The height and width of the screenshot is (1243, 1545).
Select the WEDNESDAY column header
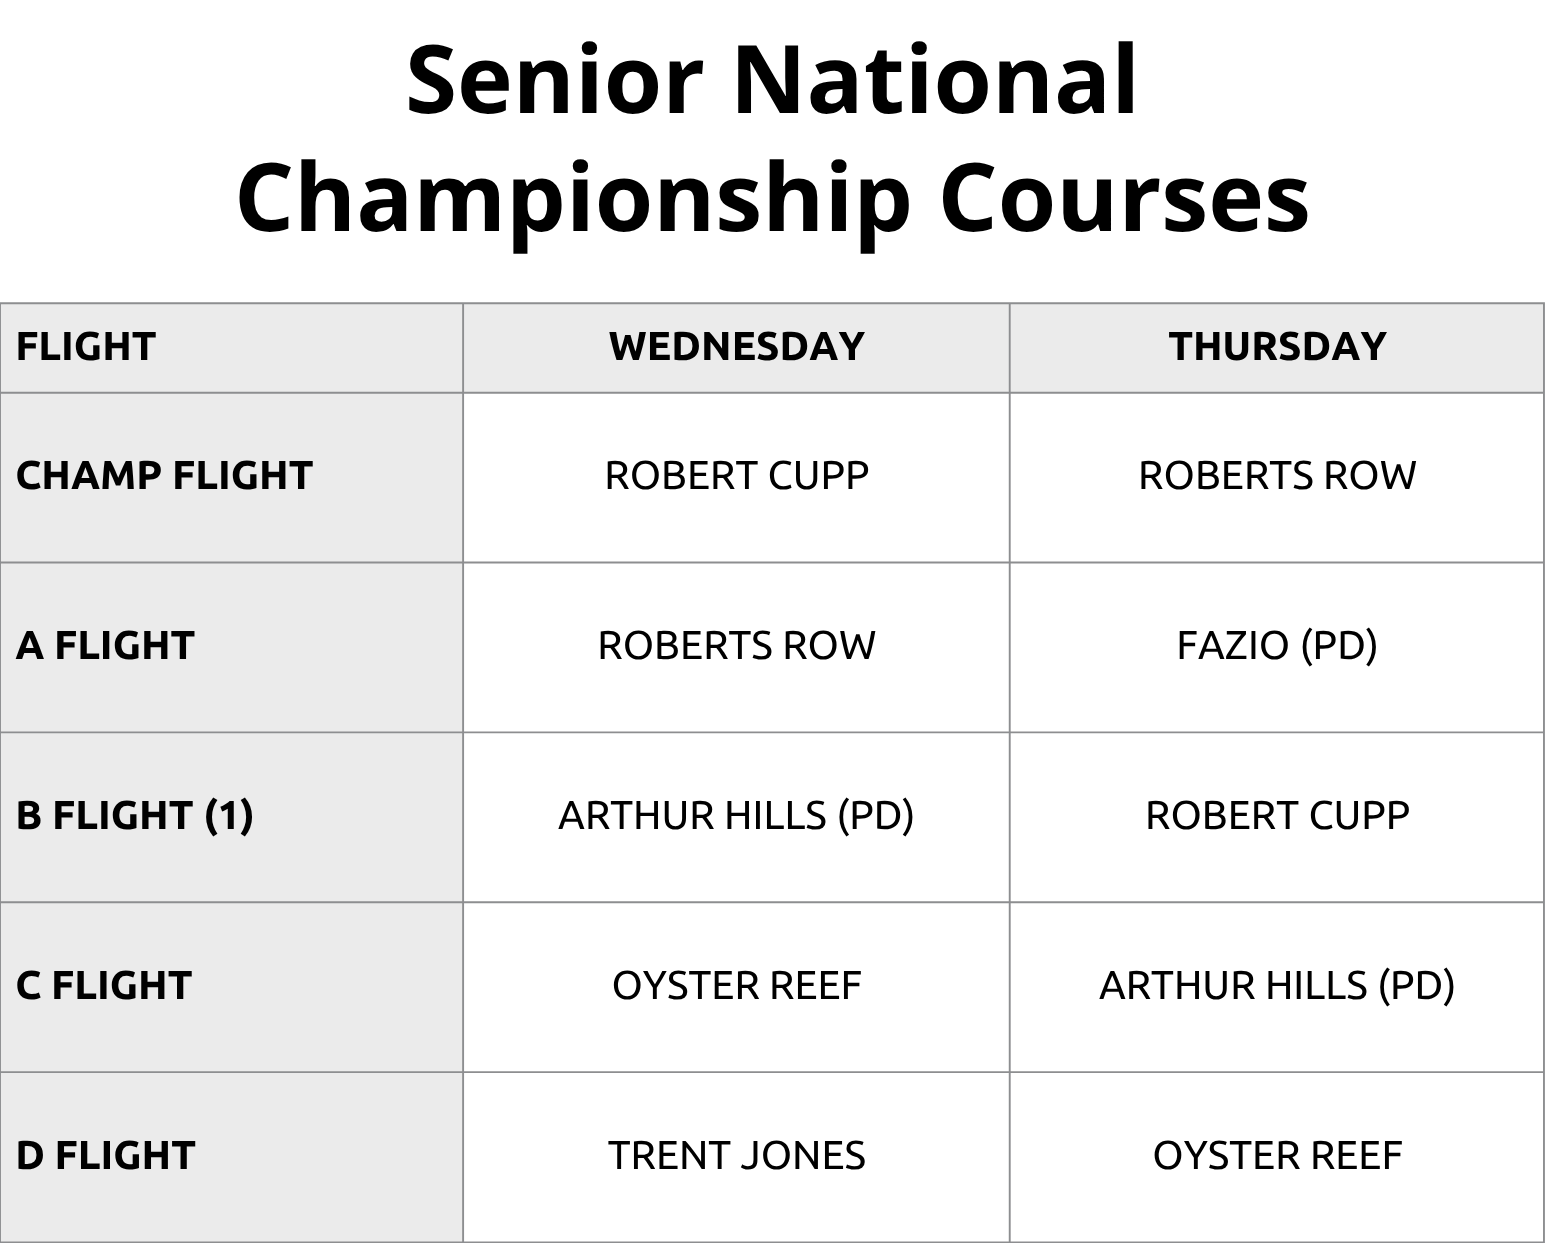(737, 348)
